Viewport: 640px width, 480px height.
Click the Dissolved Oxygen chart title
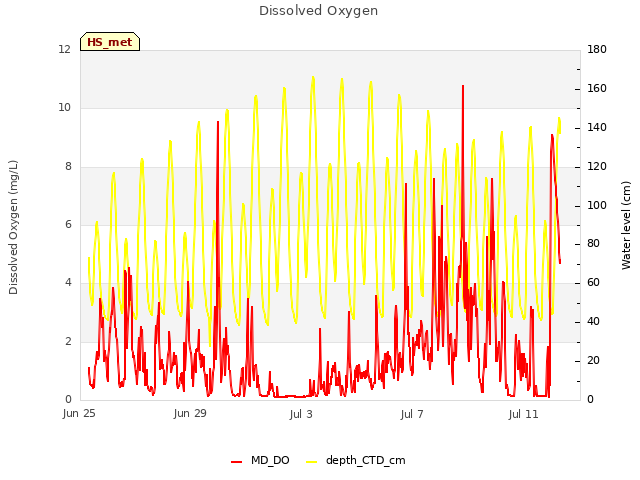click(x=318, y=11)
